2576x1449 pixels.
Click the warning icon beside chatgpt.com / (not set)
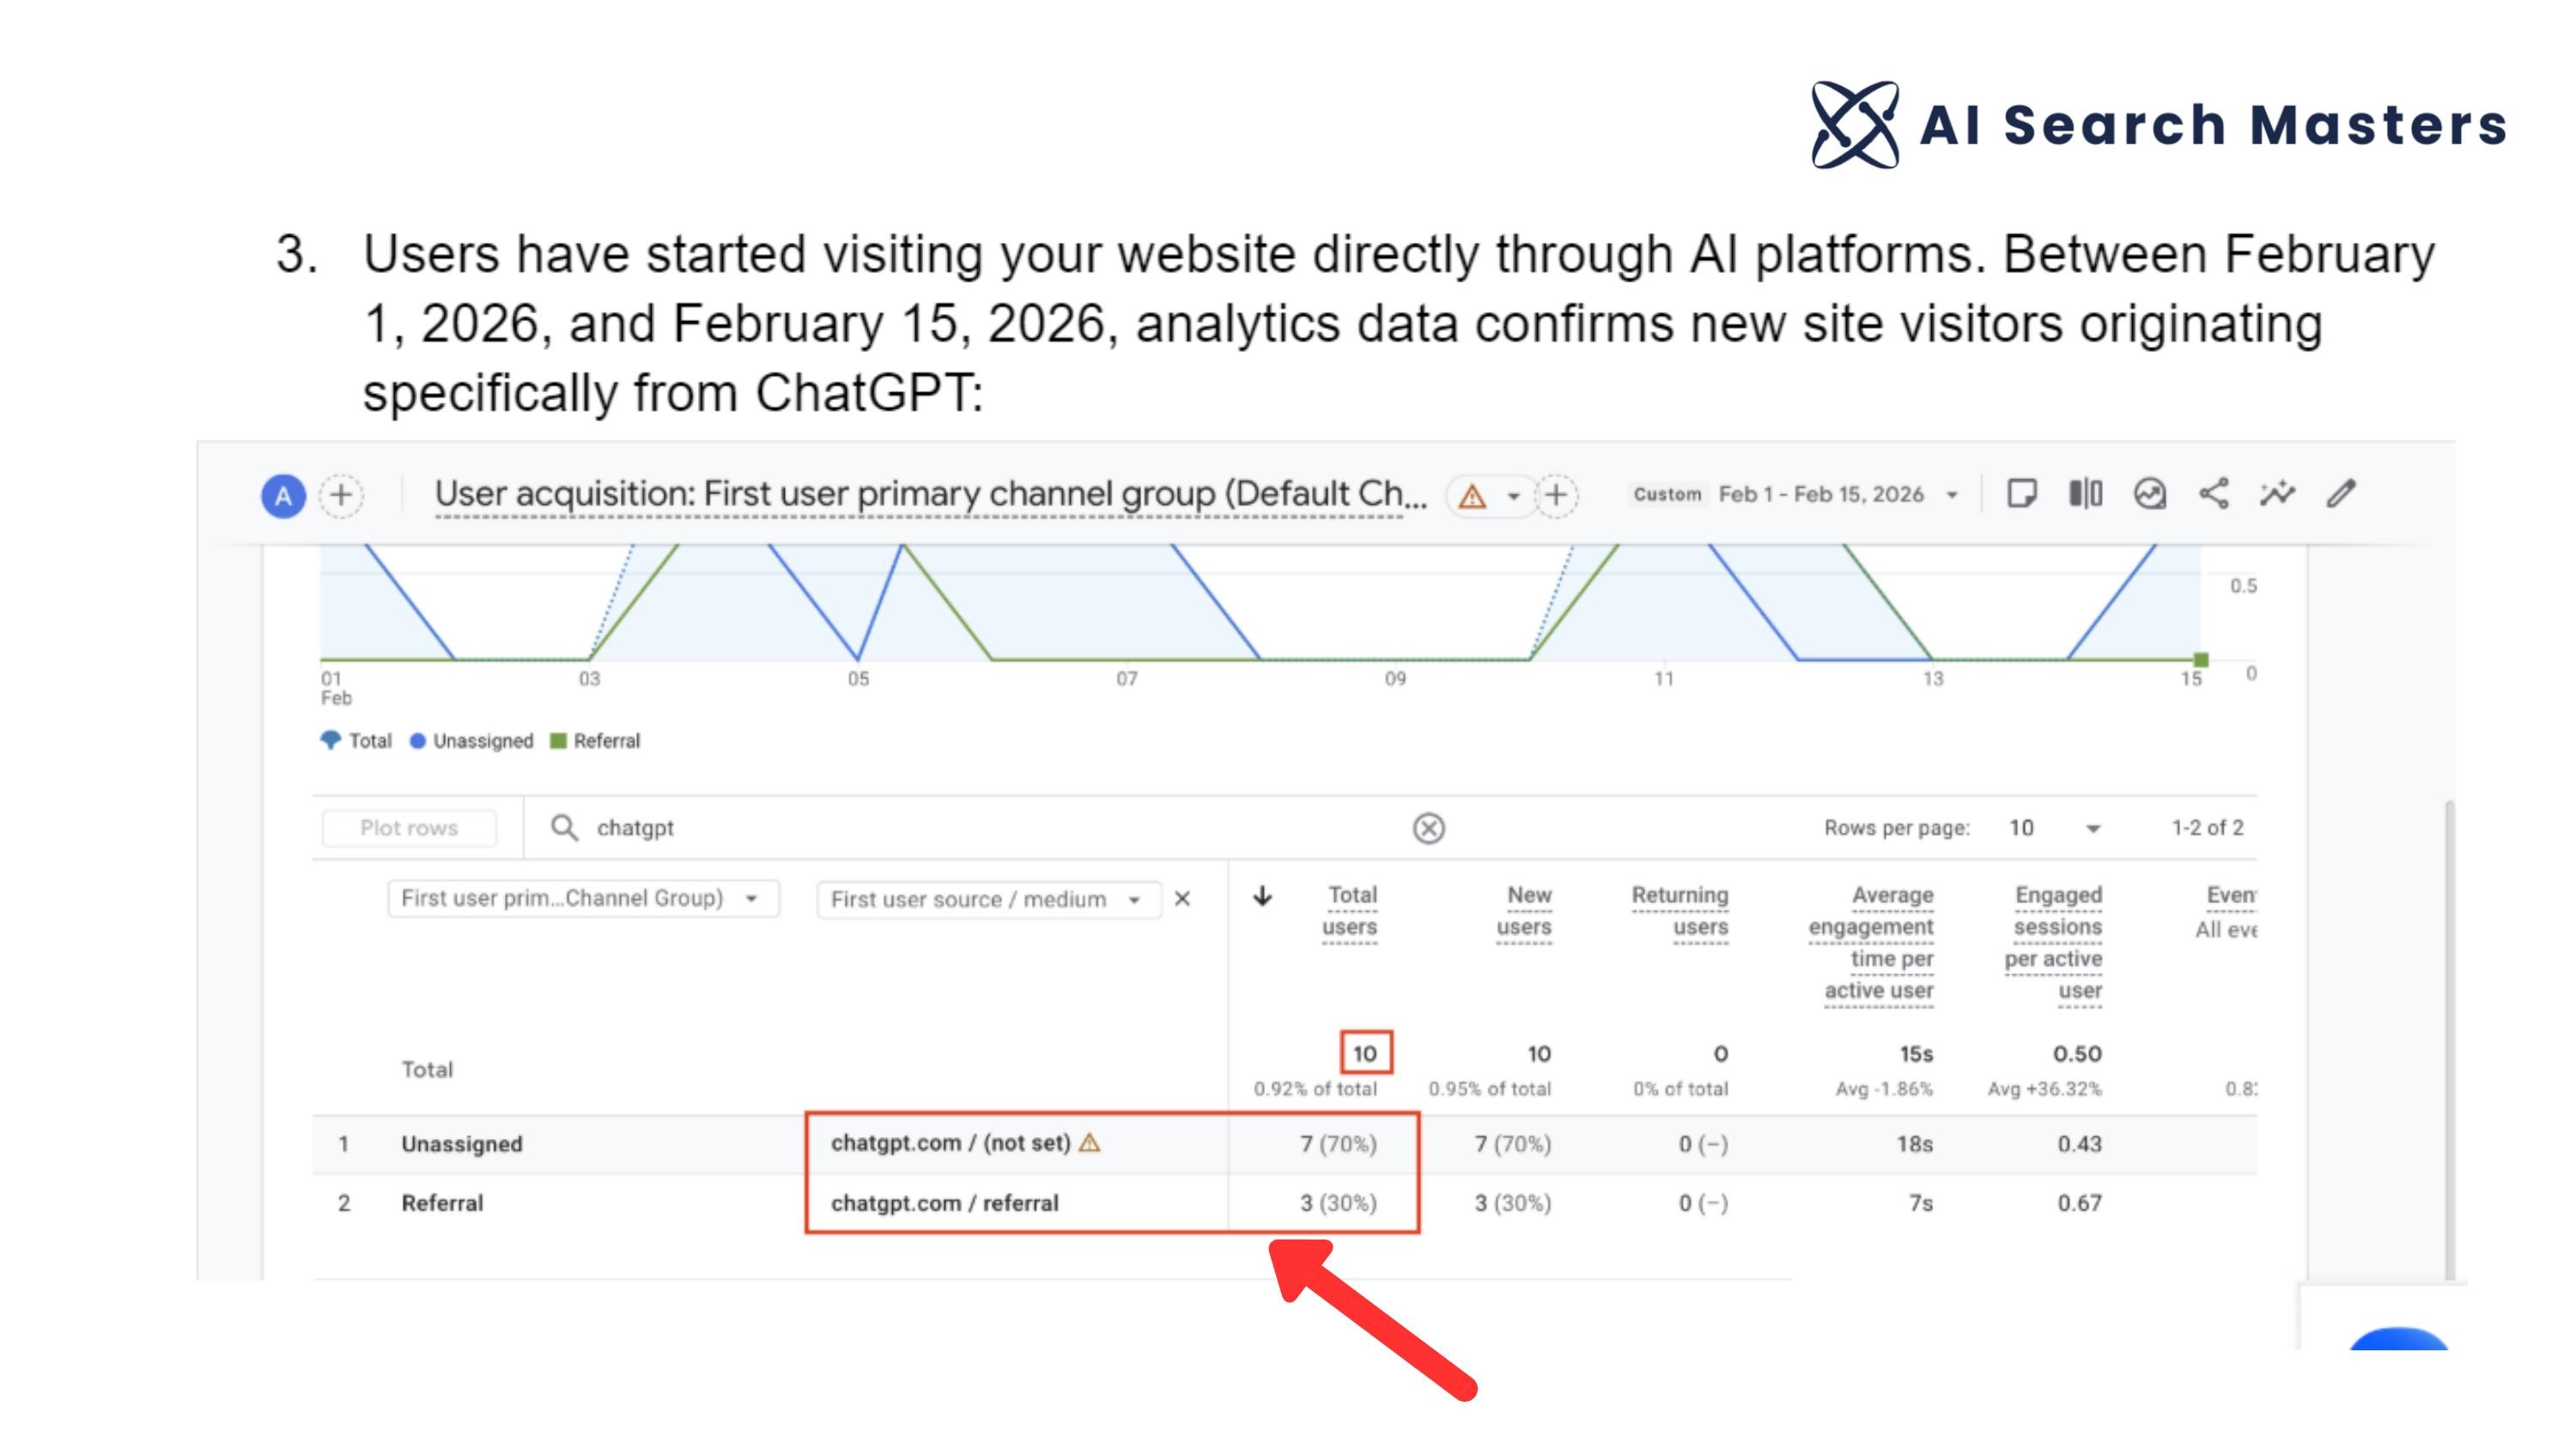point(1090,1142)
